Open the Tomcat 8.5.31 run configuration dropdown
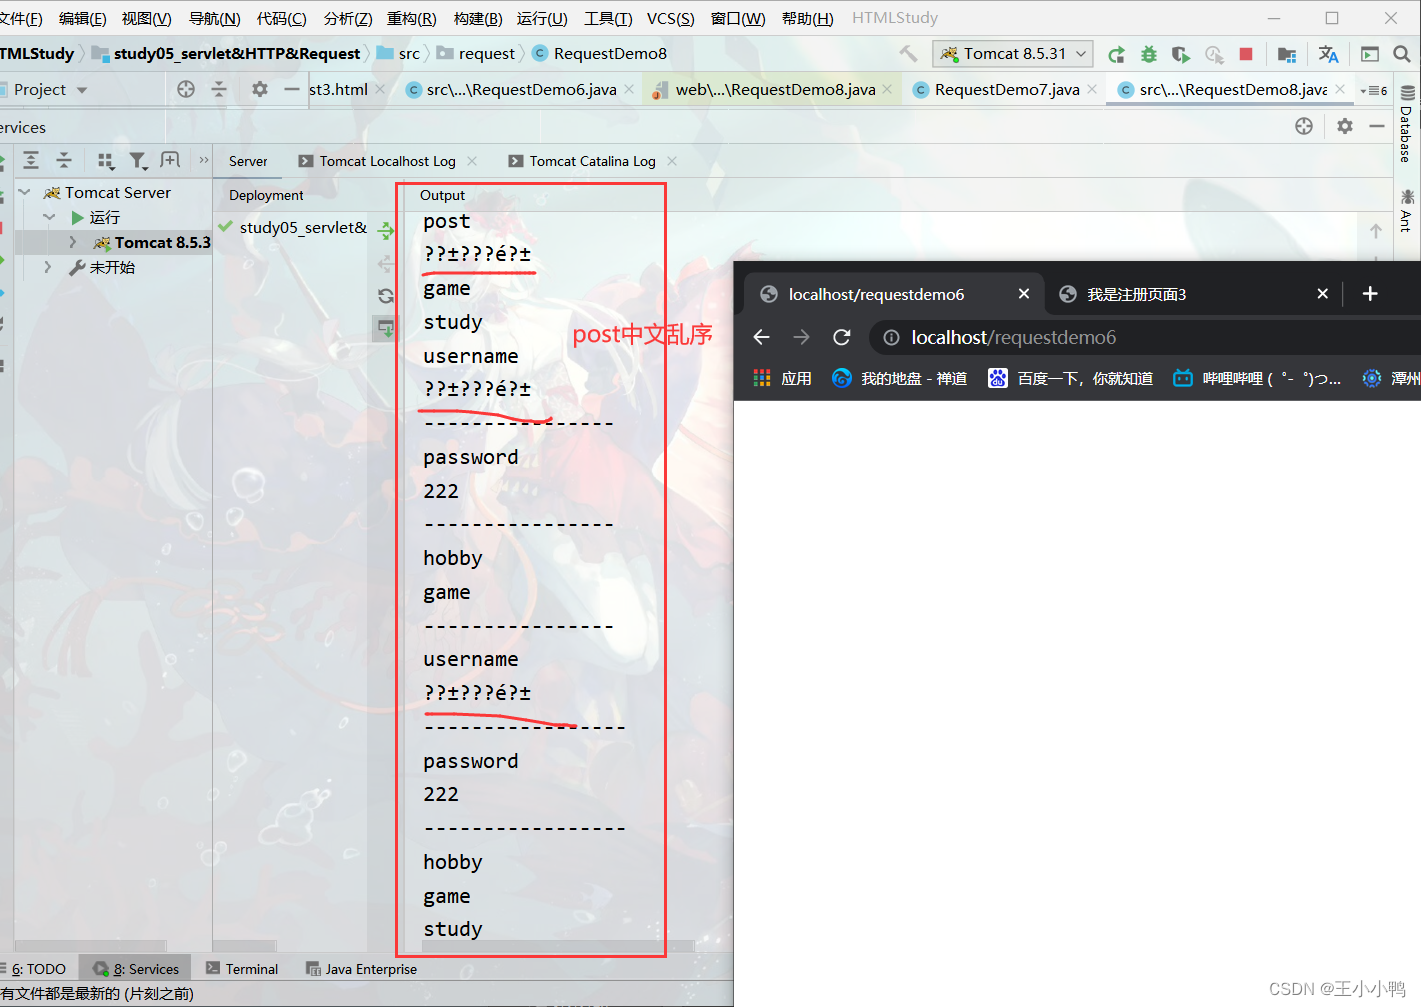 1012,53
